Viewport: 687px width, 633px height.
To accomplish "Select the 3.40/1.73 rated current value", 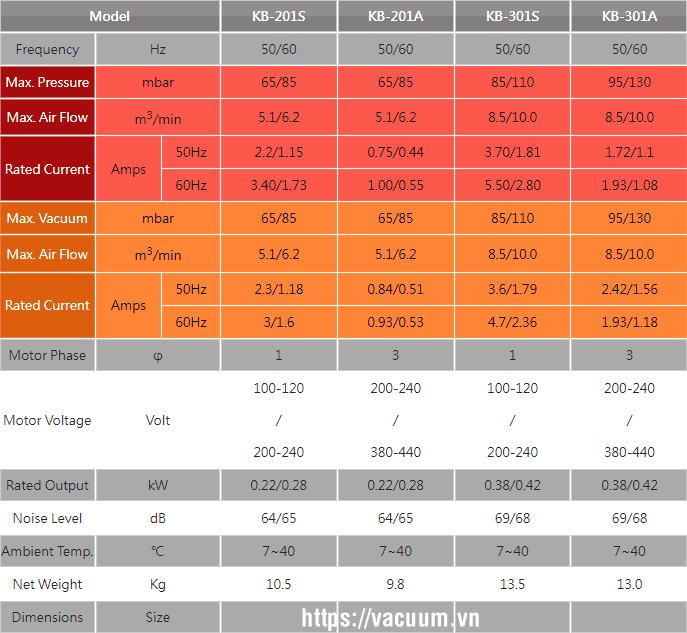I will 279,186.
